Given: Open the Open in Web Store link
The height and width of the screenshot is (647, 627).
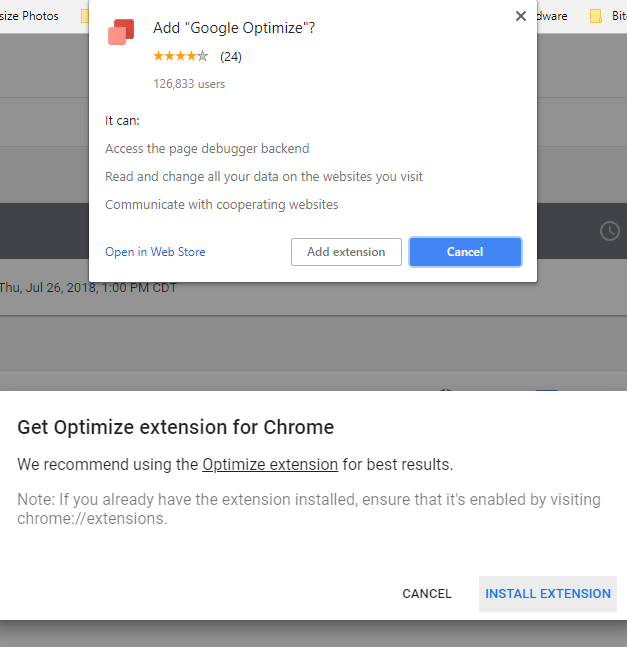Looking at the screenshot, I should [155, 252].
